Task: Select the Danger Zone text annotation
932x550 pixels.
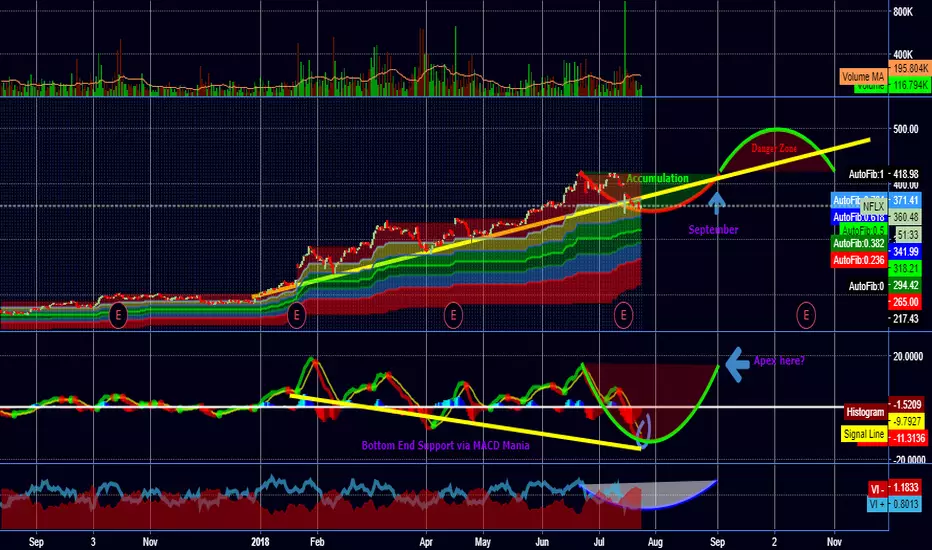Action: 773,148
